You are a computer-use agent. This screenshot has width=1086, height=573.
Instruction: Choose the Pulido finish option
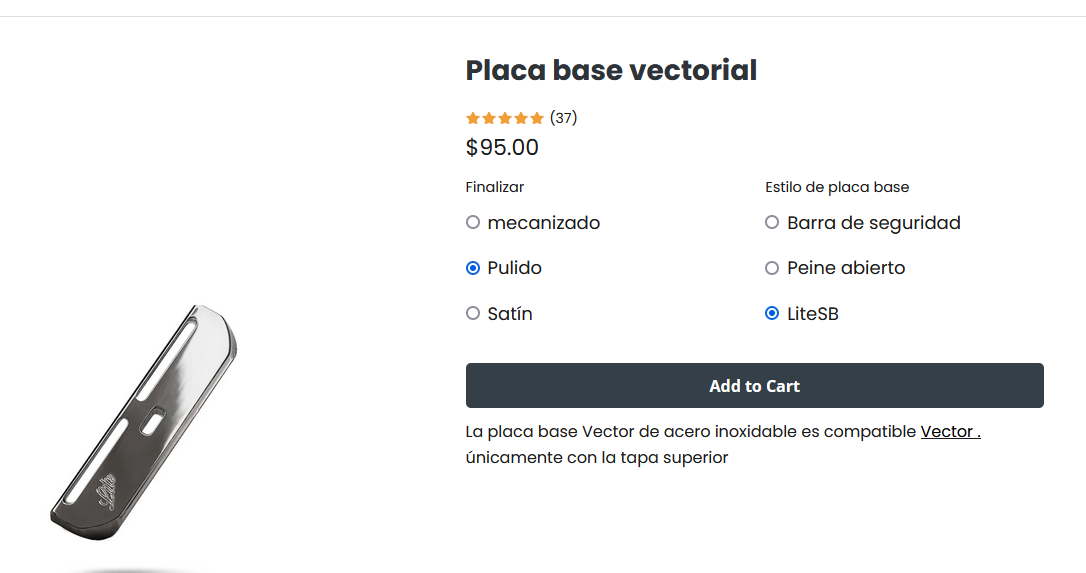coord(473,268)
